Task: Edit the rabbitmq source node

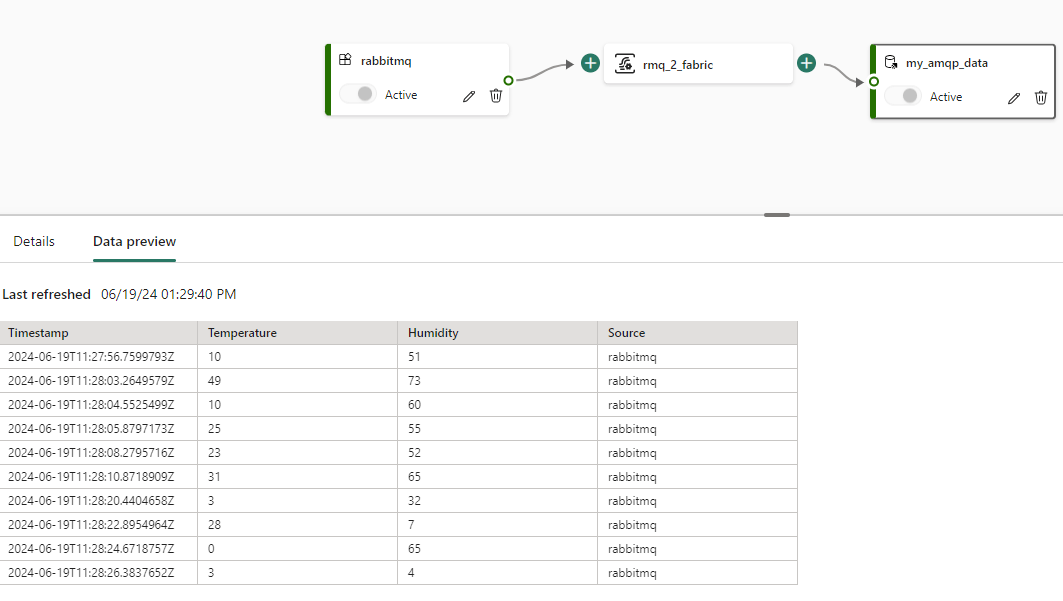Action: (469, 96)
